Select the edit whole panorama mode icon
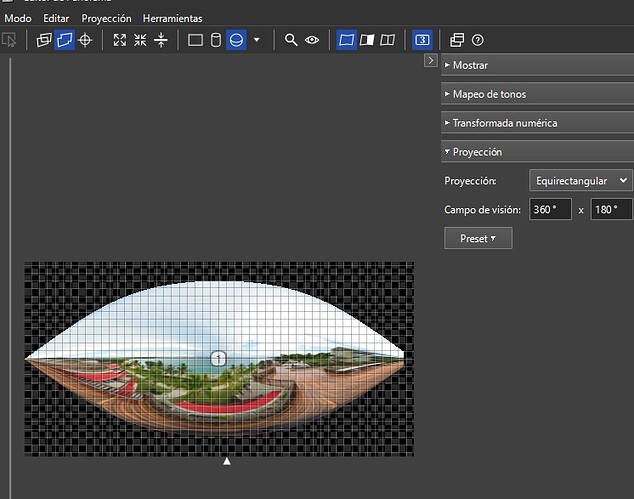Viewport: 634px width, 499px height. tap(65, 40)
